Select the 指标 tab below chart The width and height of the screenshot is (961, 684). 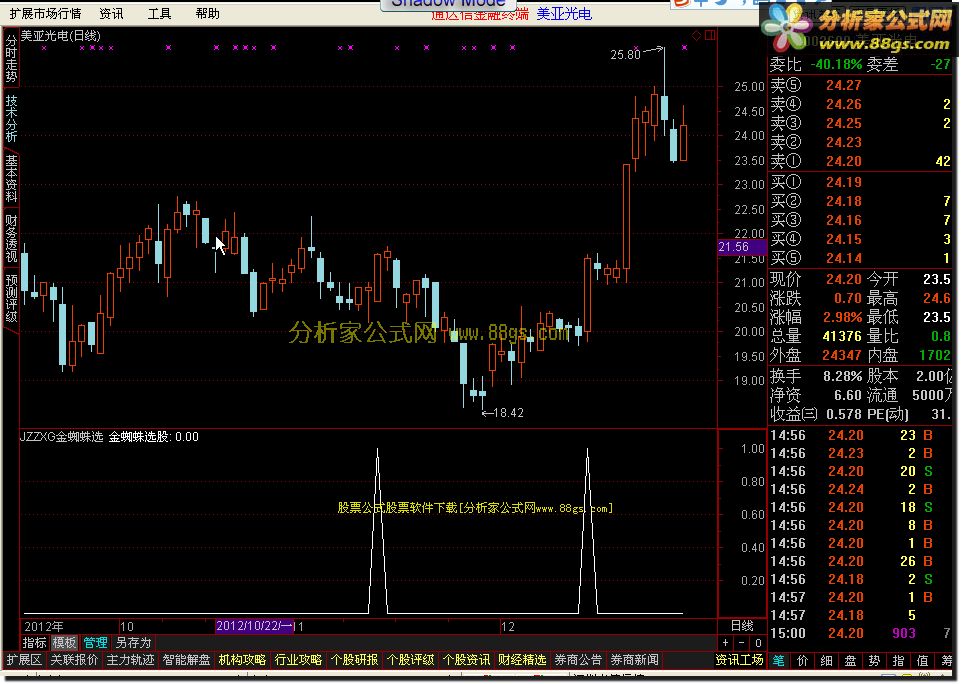click(34, 643)
